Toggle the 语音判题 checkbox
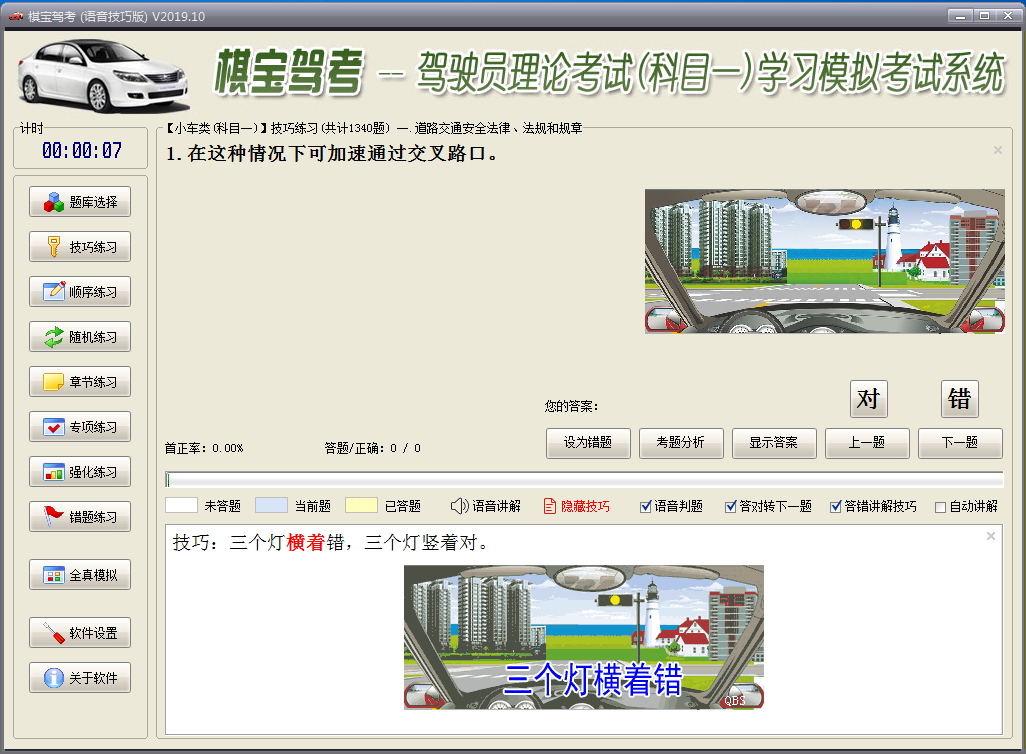 pyautogui.click(x=646, y=507)
